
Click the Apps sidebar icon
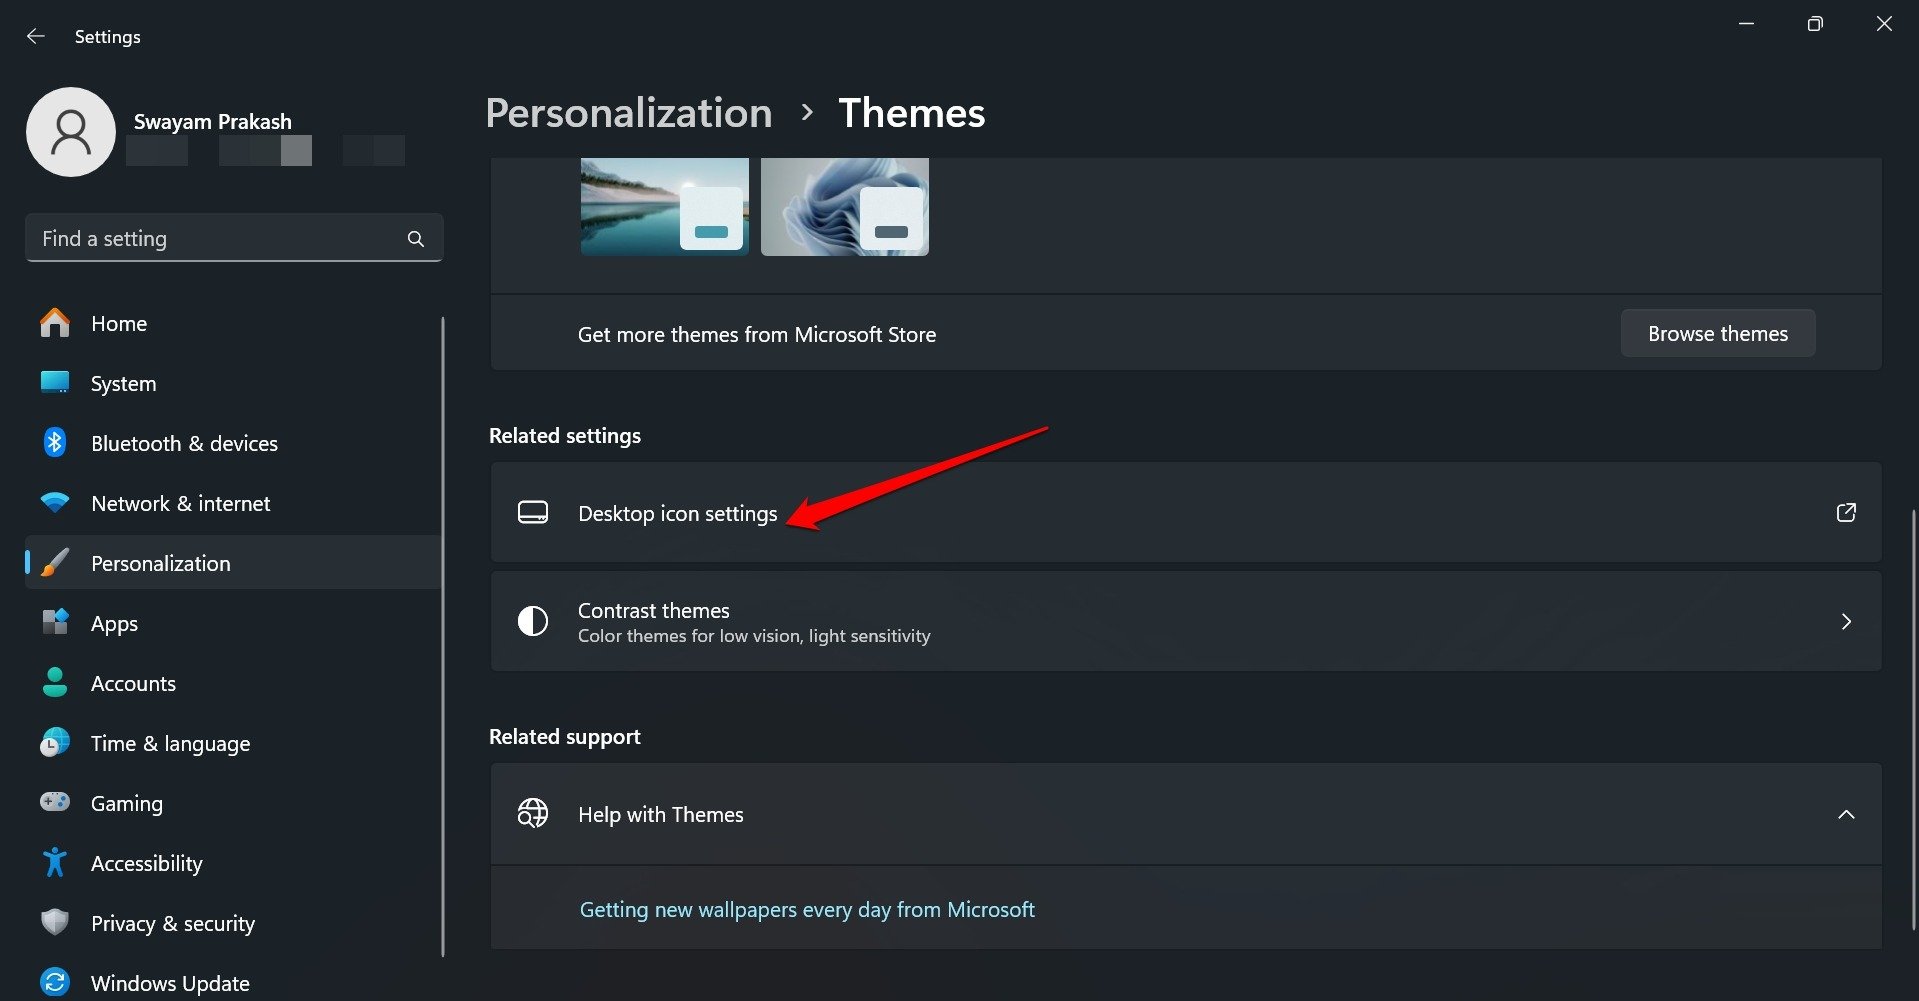click(x=55, y=623)
